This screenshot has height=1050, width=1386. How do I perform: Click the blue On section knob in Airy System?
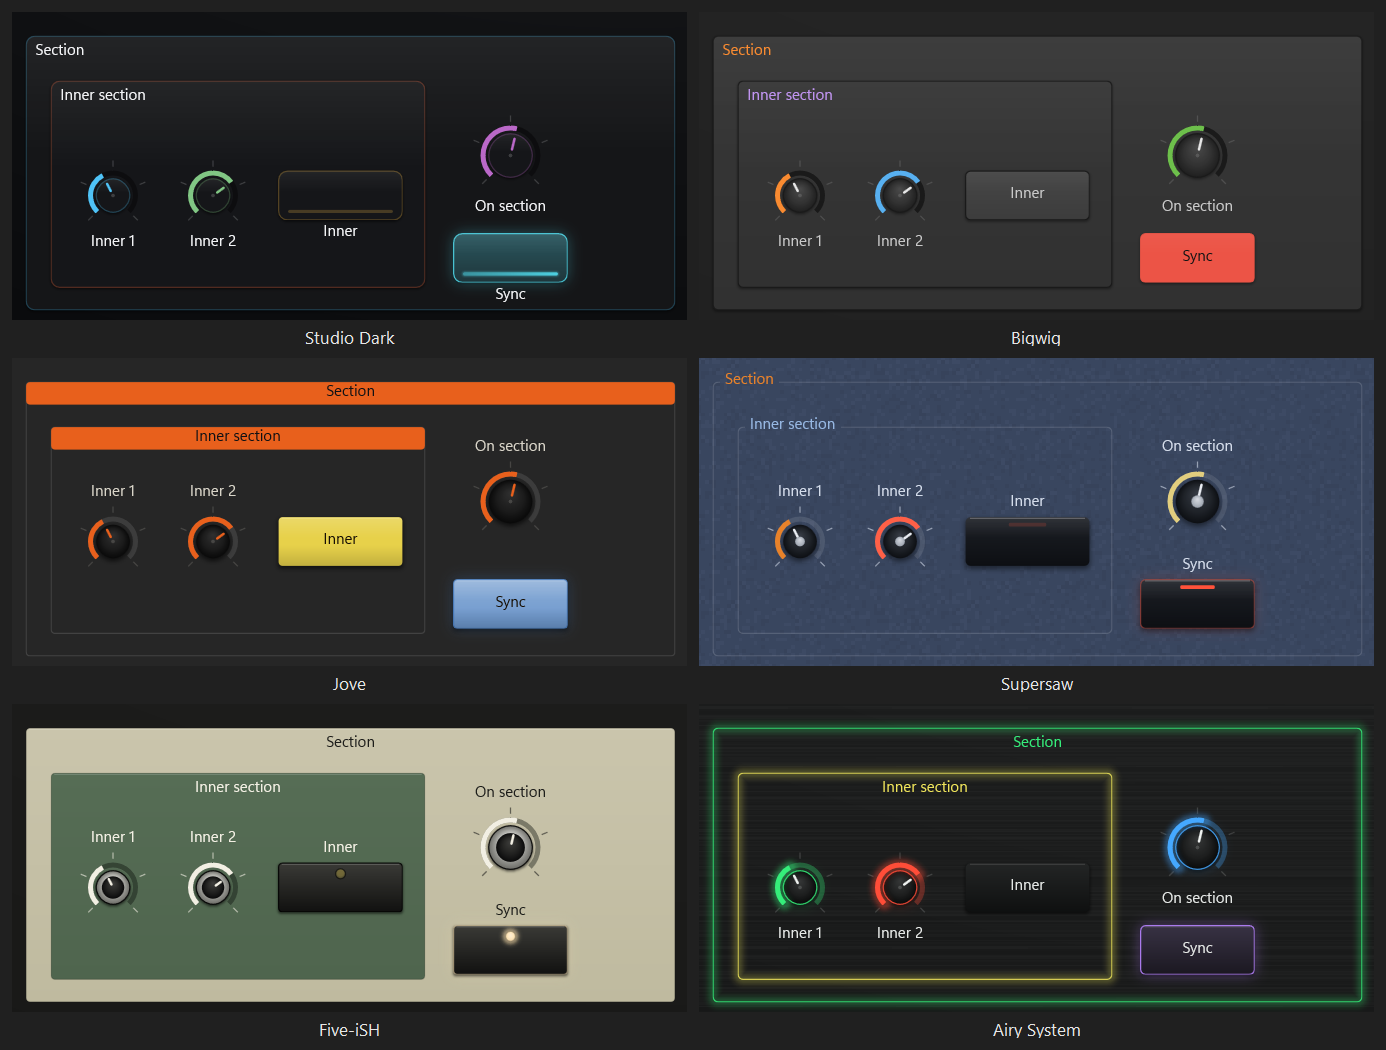pos(1197,846)
